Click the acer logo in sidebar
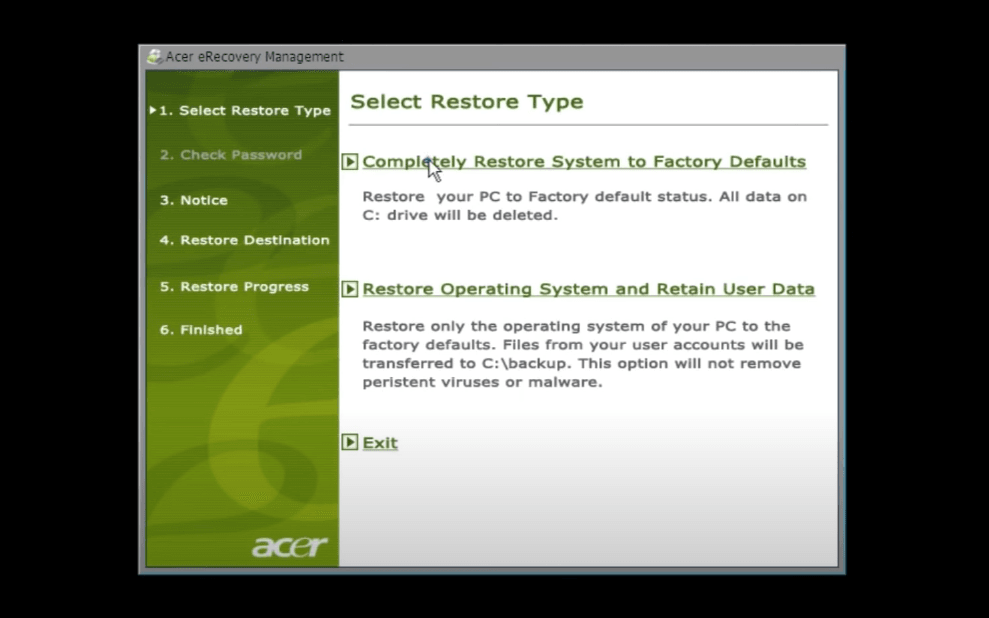989x618 pixels. (290, 546)
